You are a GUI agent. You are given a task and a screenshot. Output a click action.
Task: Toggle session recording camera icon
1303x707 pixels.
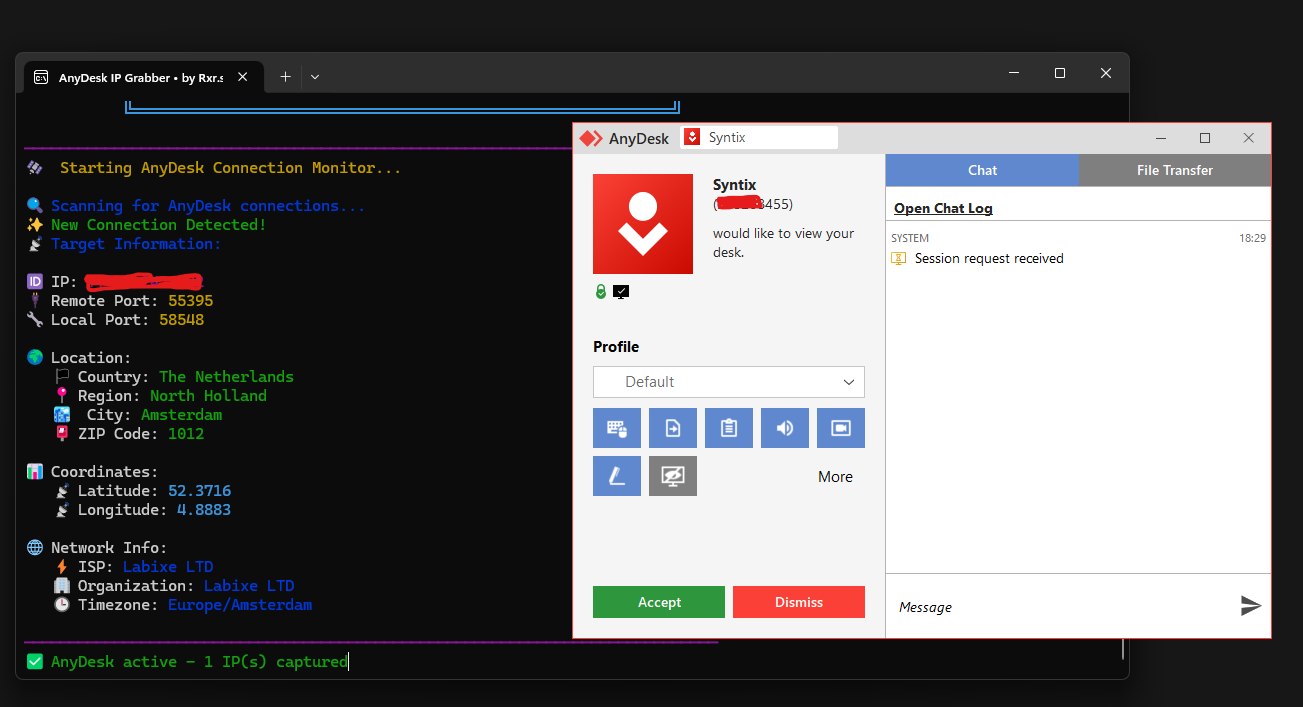tap(841, 428)
